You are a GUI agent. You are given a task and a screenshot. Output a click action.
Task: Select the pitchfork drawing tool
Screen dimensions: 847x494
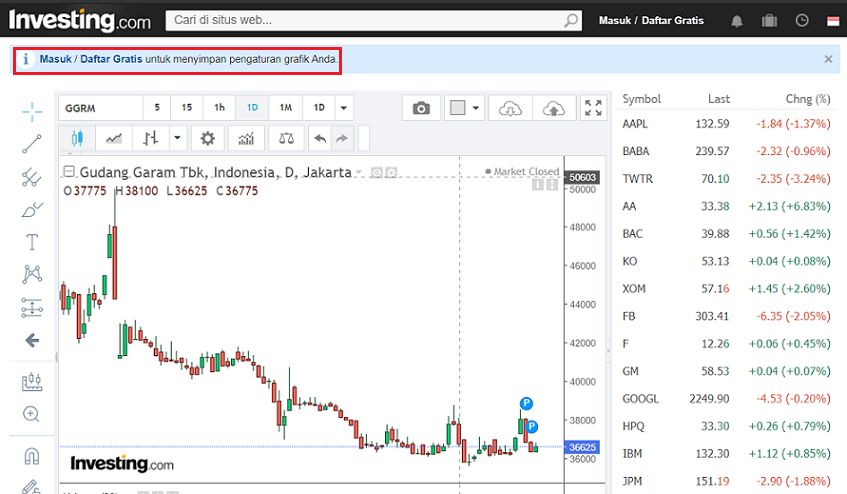(32, 177)
